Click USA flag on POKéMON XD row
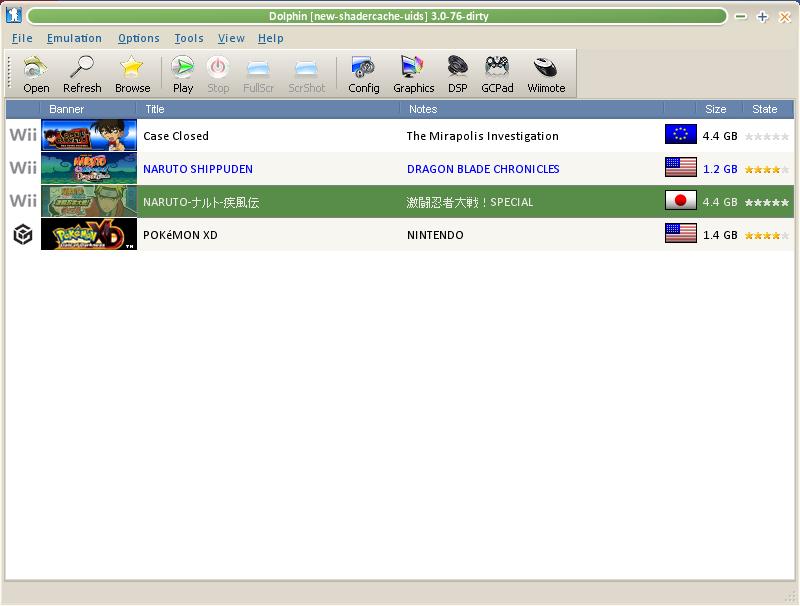 click(x=681, y=233)
